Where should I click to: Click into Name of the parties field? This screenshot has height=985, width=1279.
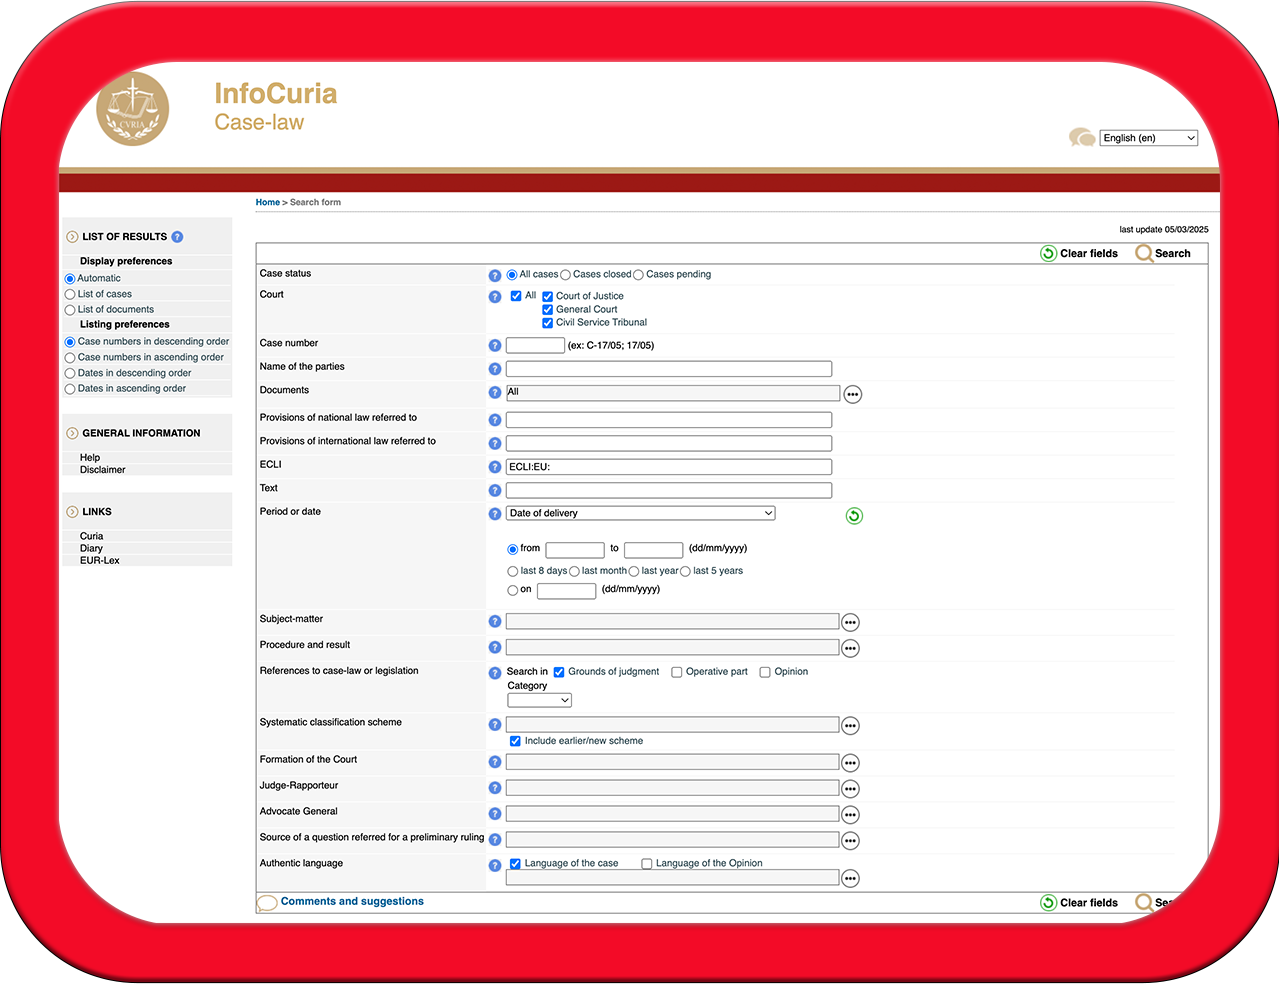pos(669,369)
